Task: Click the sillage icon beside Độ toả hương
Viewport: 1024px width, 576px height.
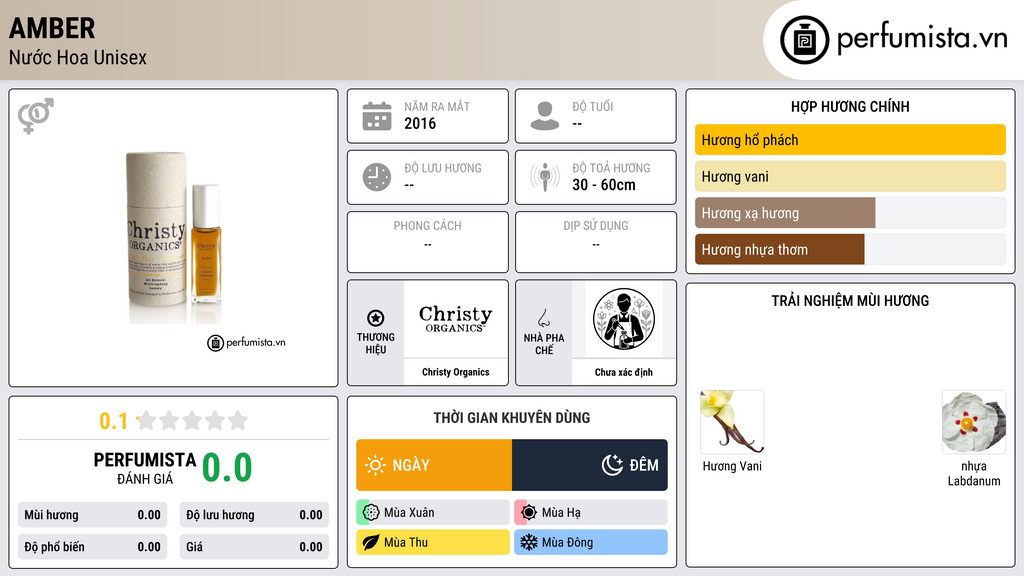Action: (x=545, y=177)
